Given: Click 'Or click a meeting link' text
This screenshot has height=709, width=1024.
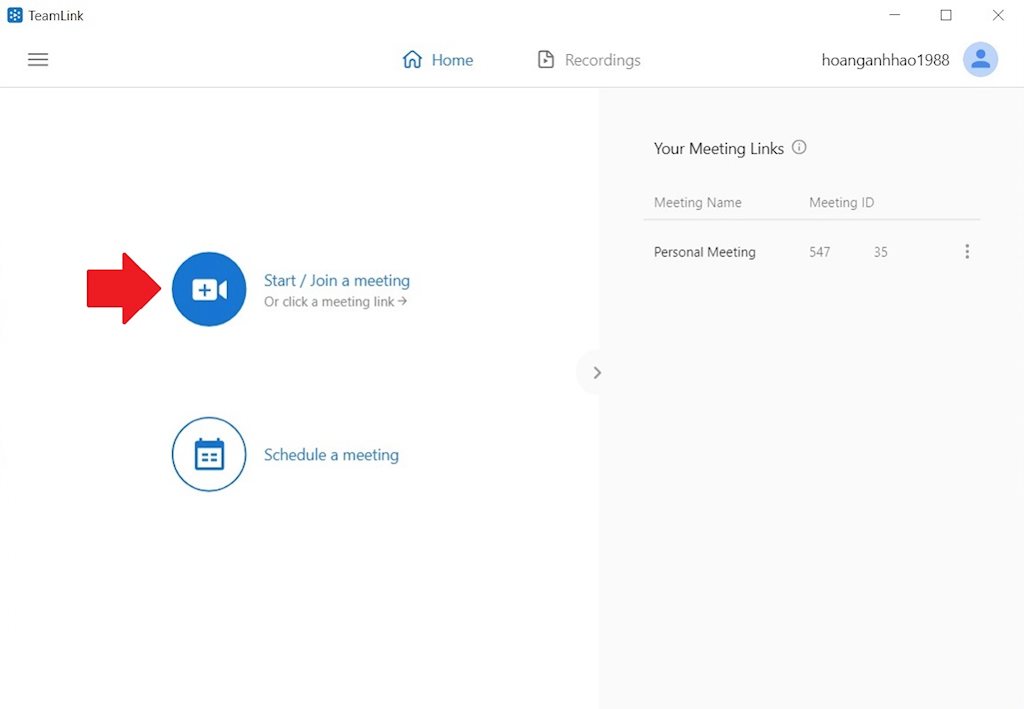Looking at the screenshot, I should 335,302.
